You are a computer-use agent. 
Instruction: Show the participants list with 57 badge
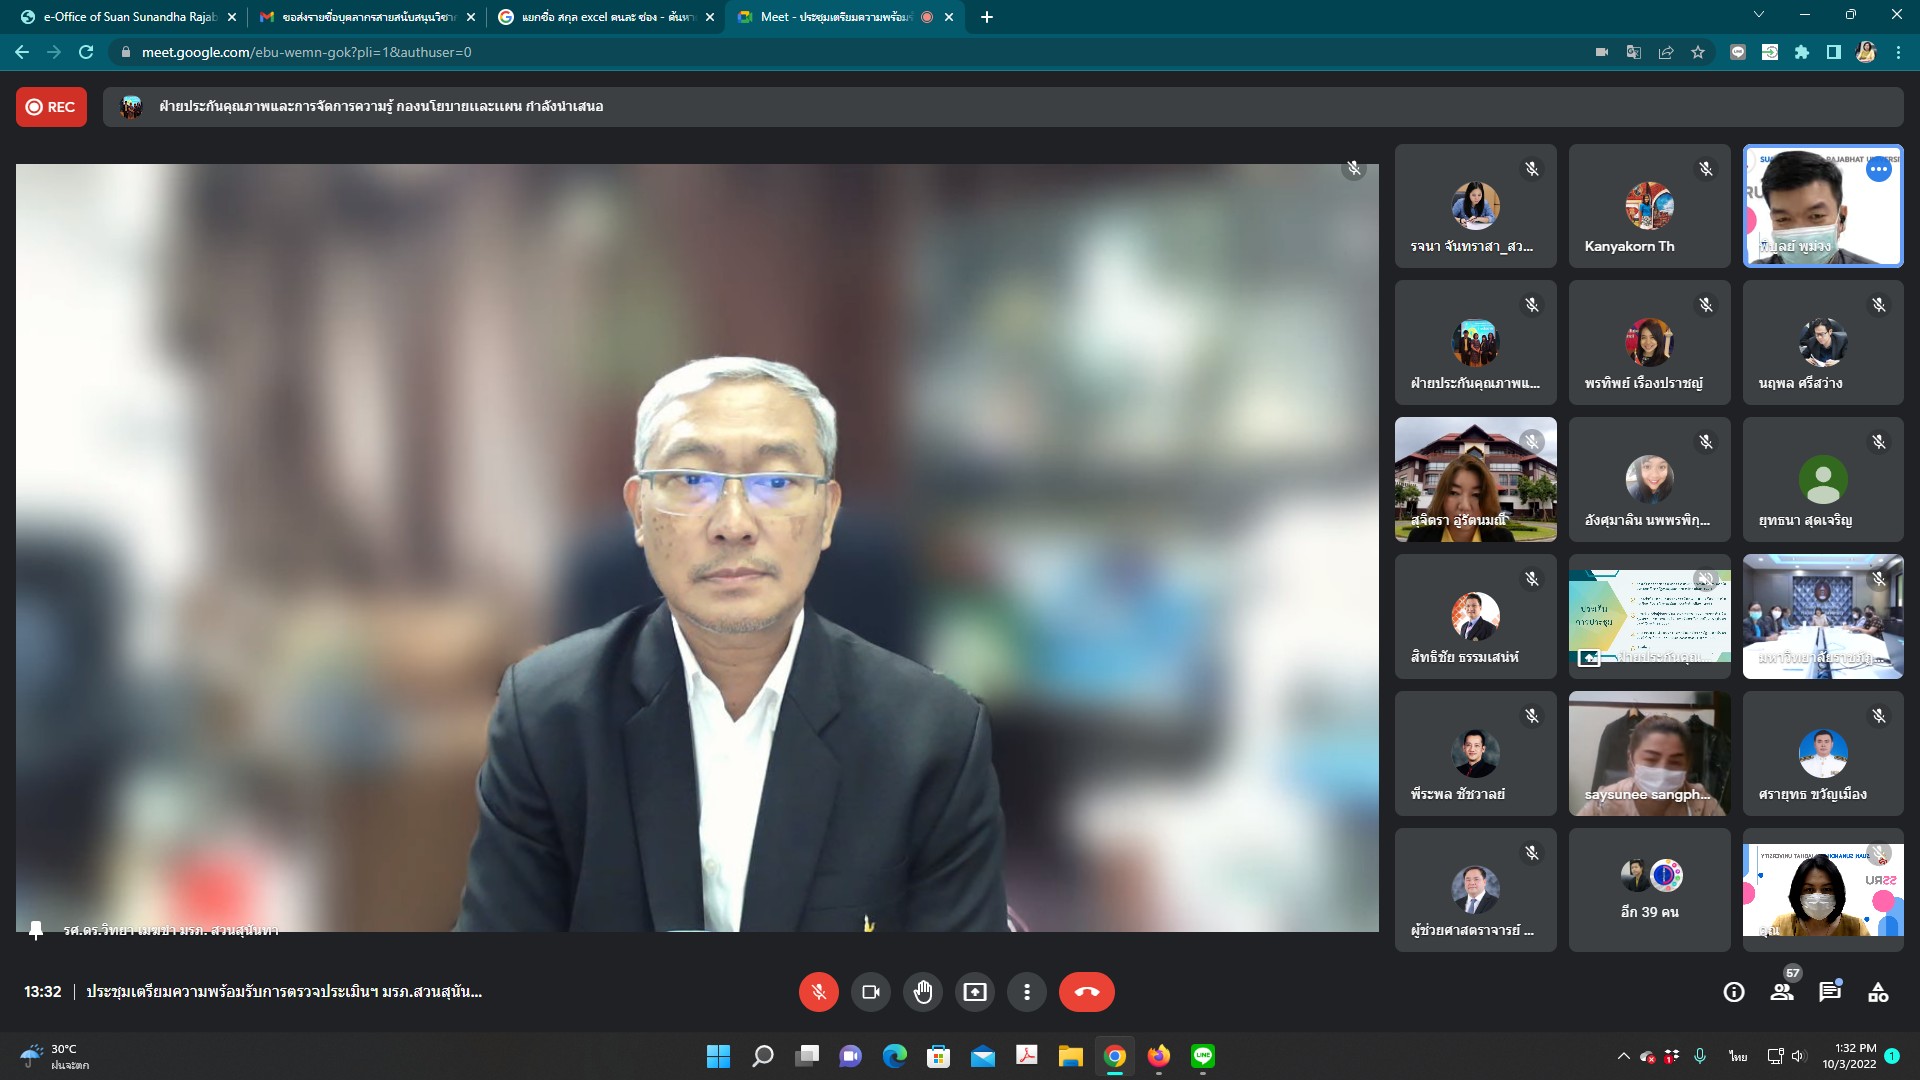1782,992
